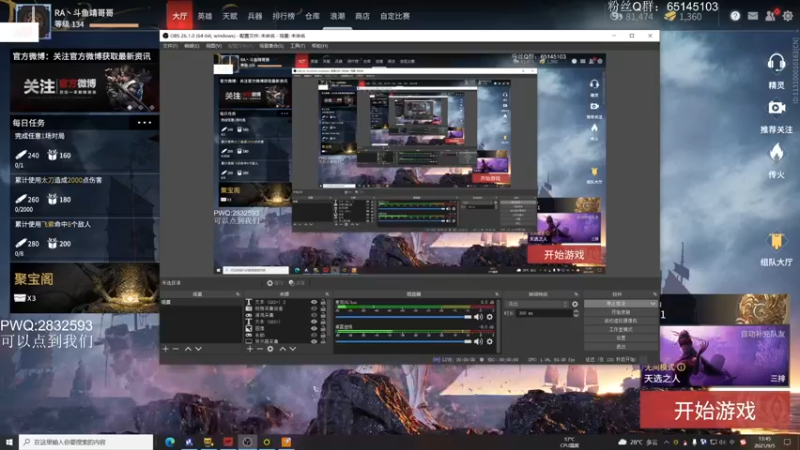
Task: Open the game friends icon with red dot
Action: 770,16
